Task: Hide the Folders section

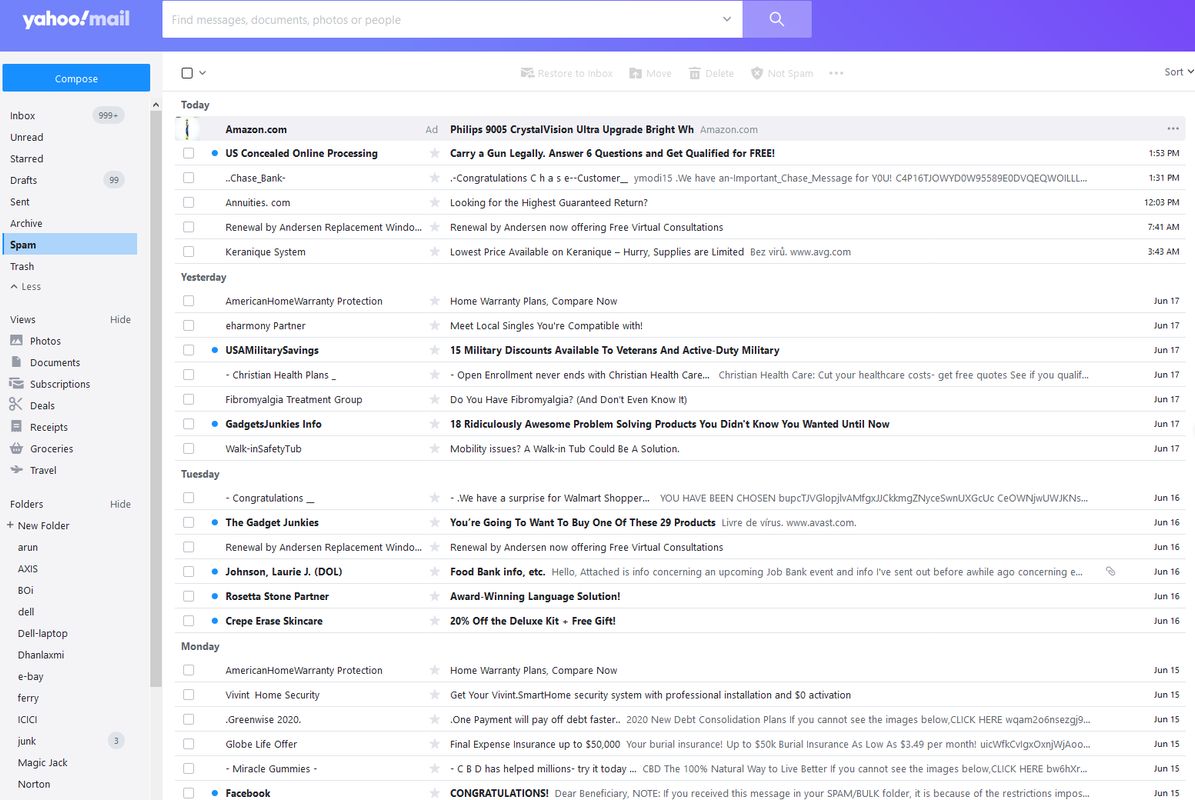Action: (x=120, y=504)
